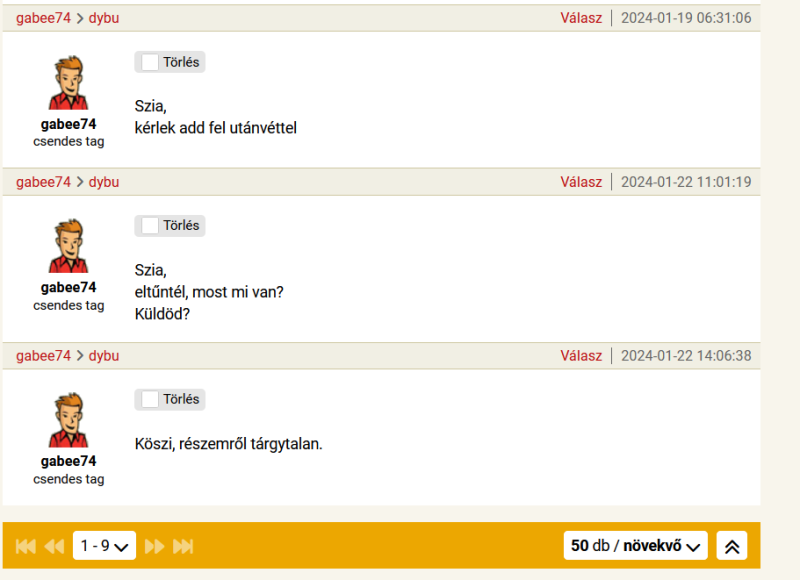This screenshot has height=580, width=800.
Task: Click scroll-to-top double chevron button
Action: 732,546
